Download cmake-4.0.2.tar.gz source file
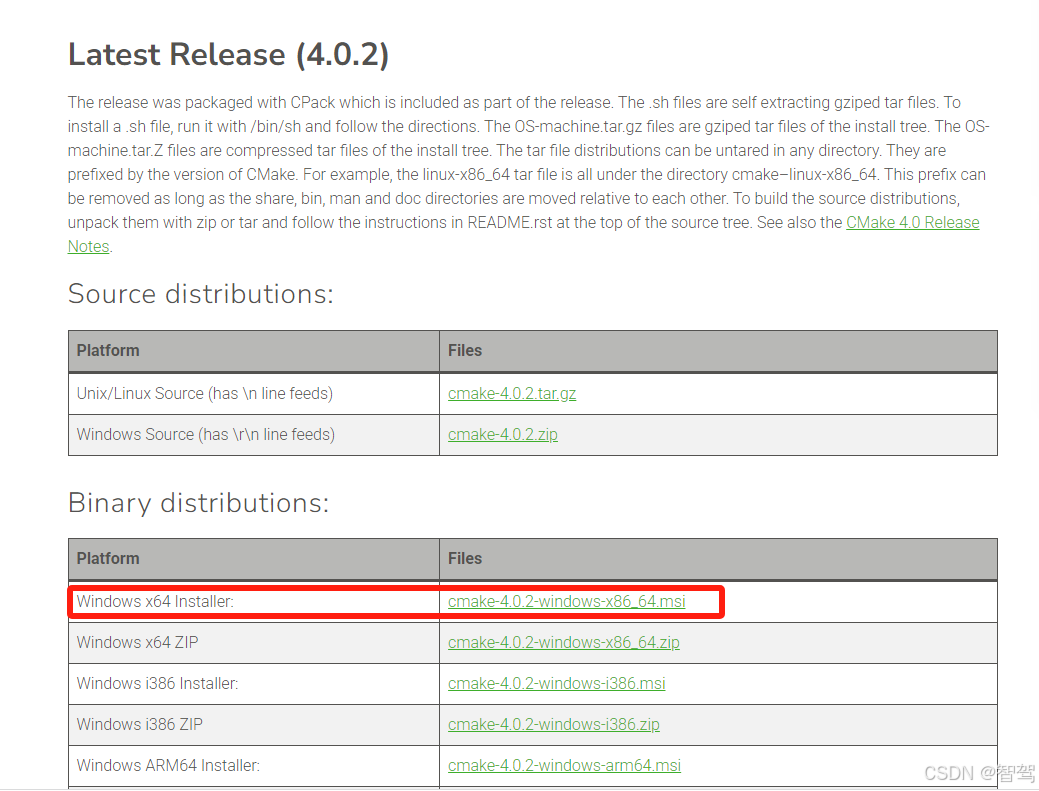This screenshot has height=791, width=1039. (x=512, y=394)
